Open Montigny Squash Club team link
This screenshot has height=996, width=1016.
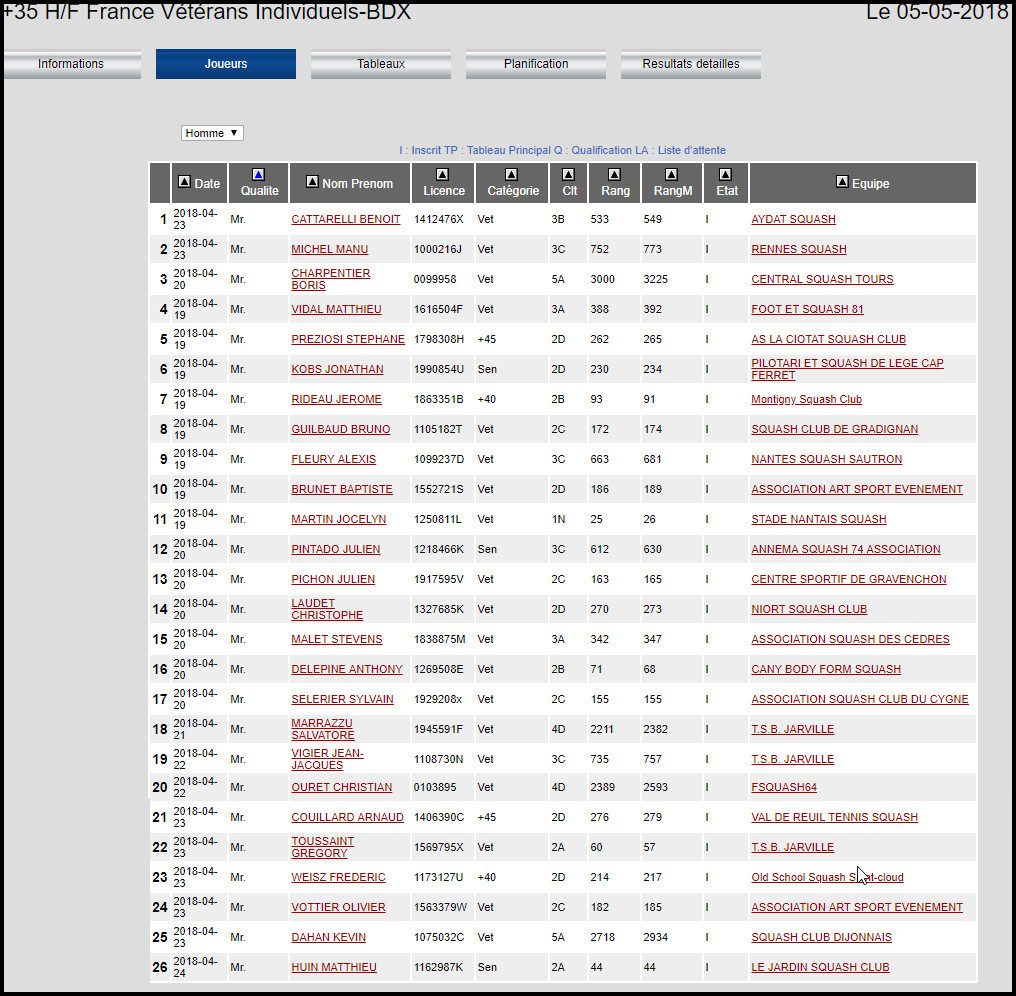807,399
